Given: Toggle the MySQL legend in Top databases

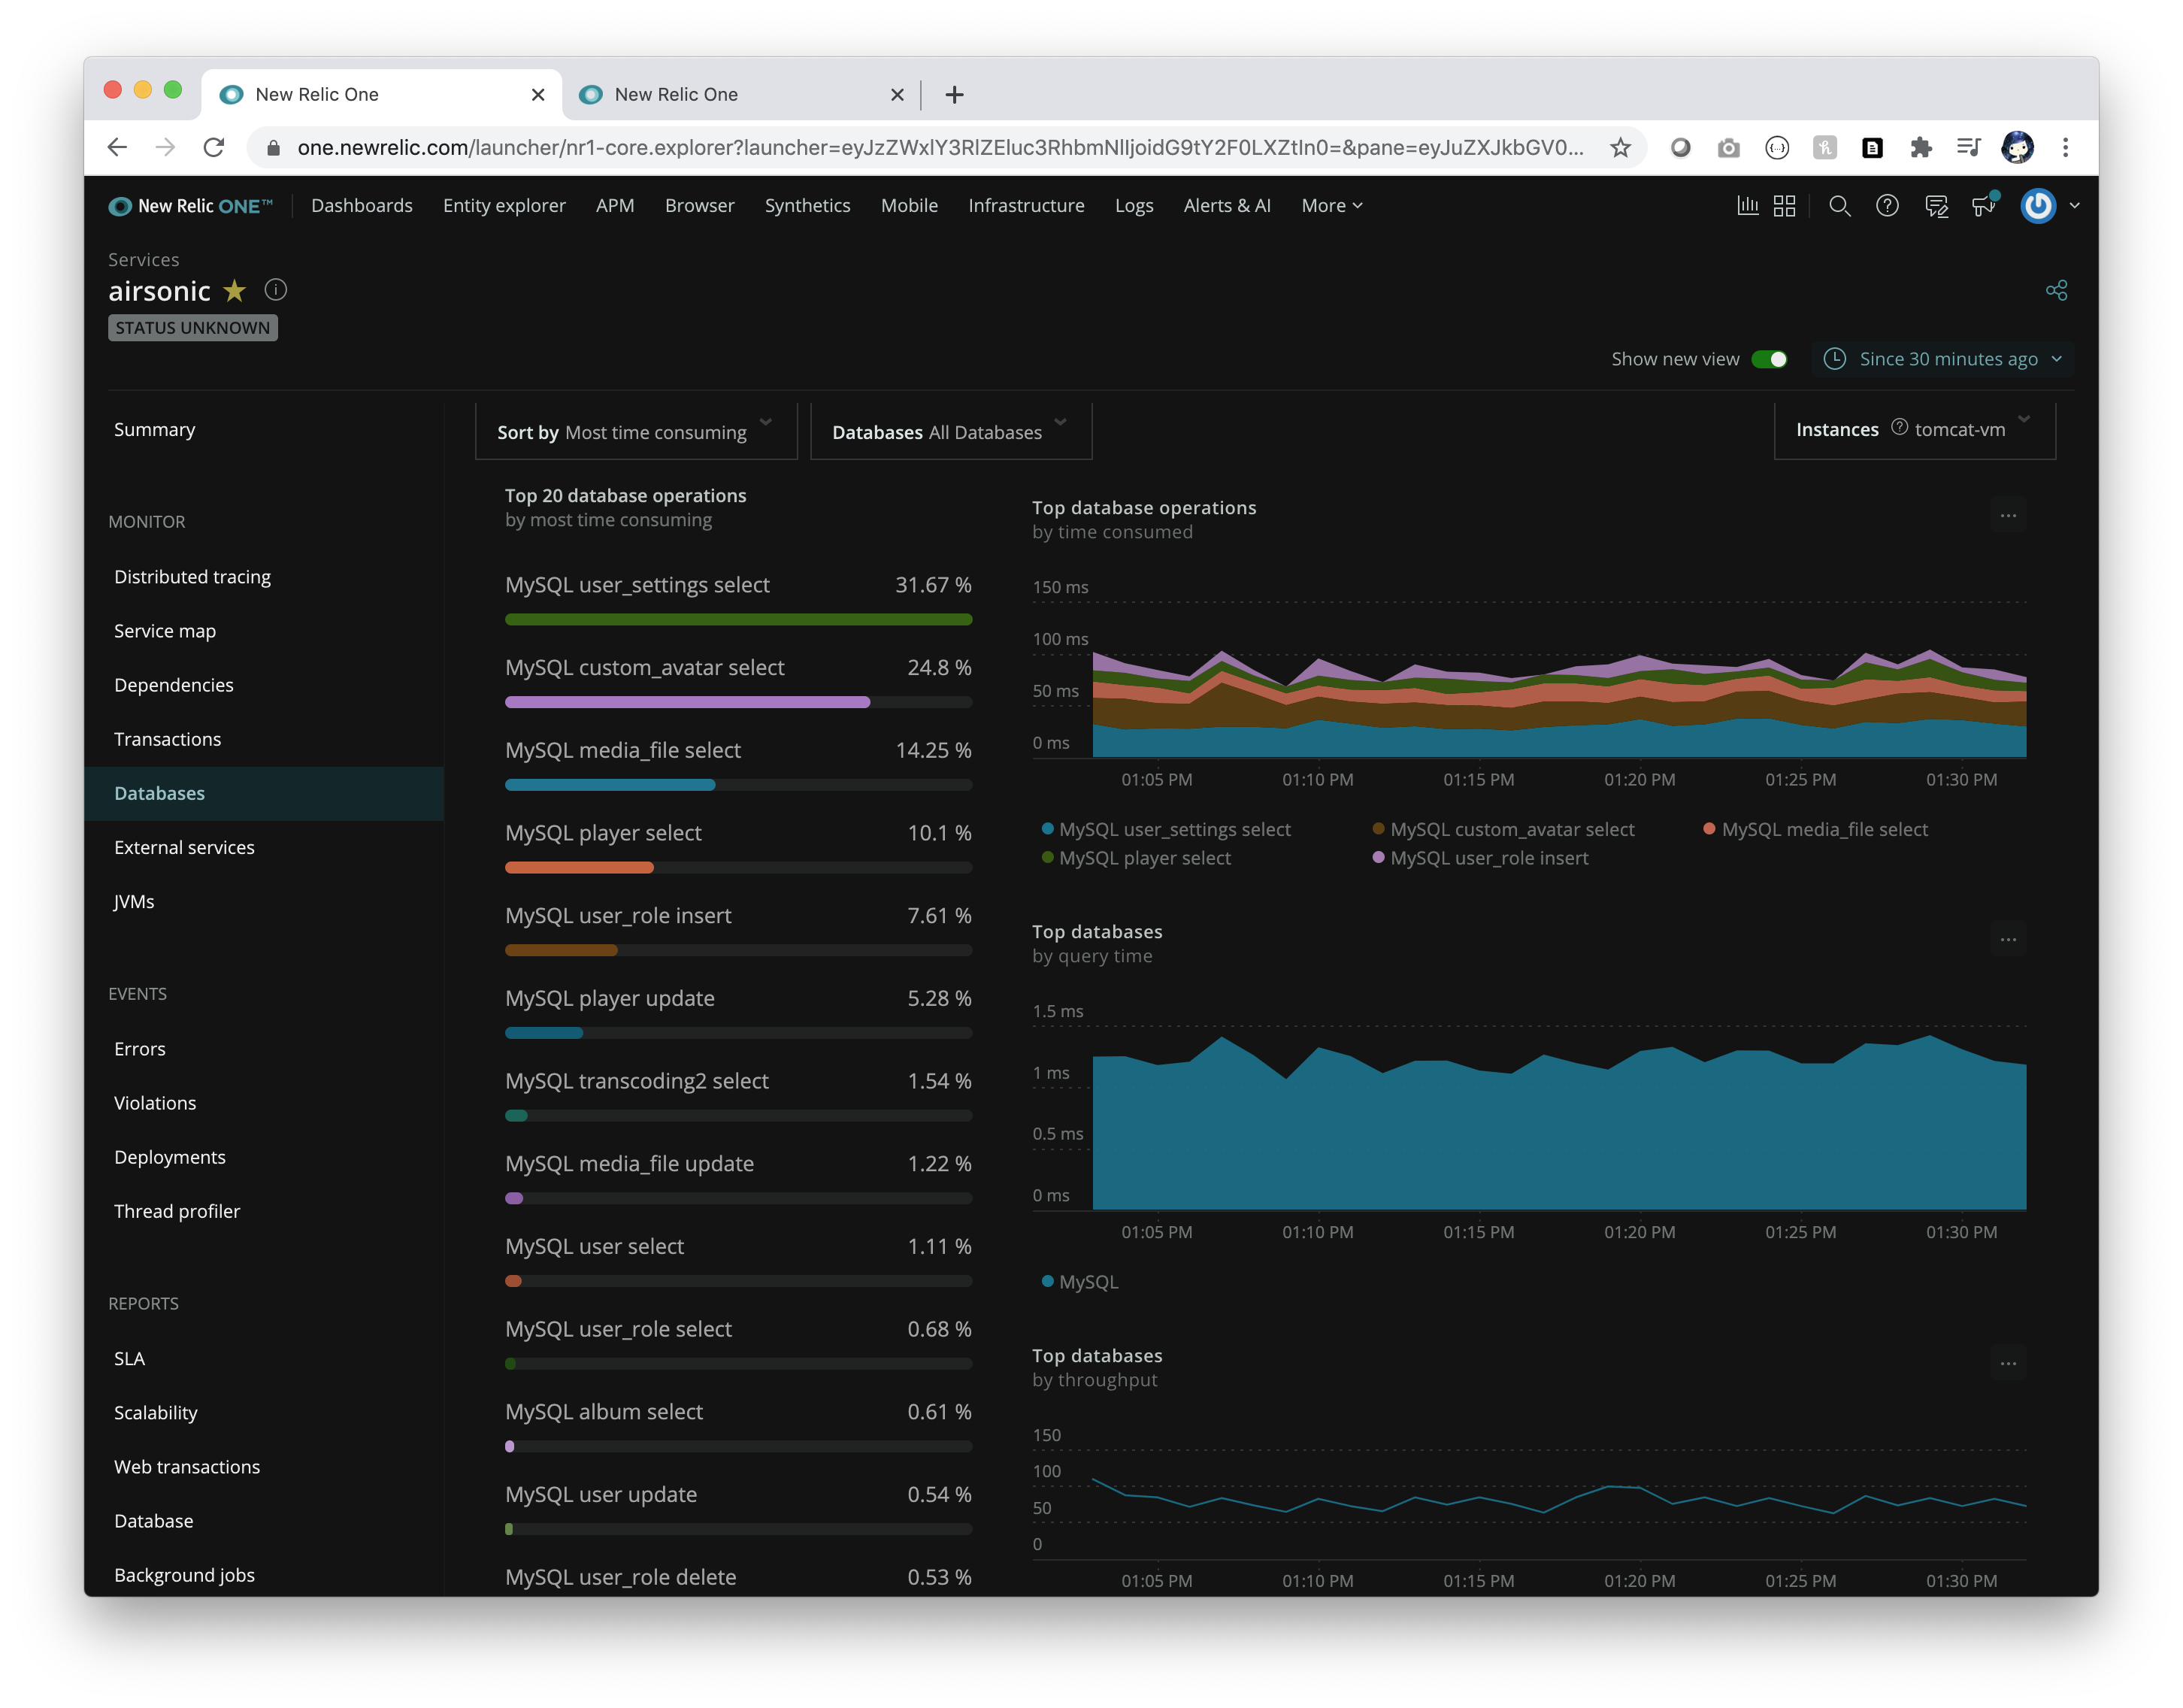Looking at the screenshot, I should tap(1080, 1283).
